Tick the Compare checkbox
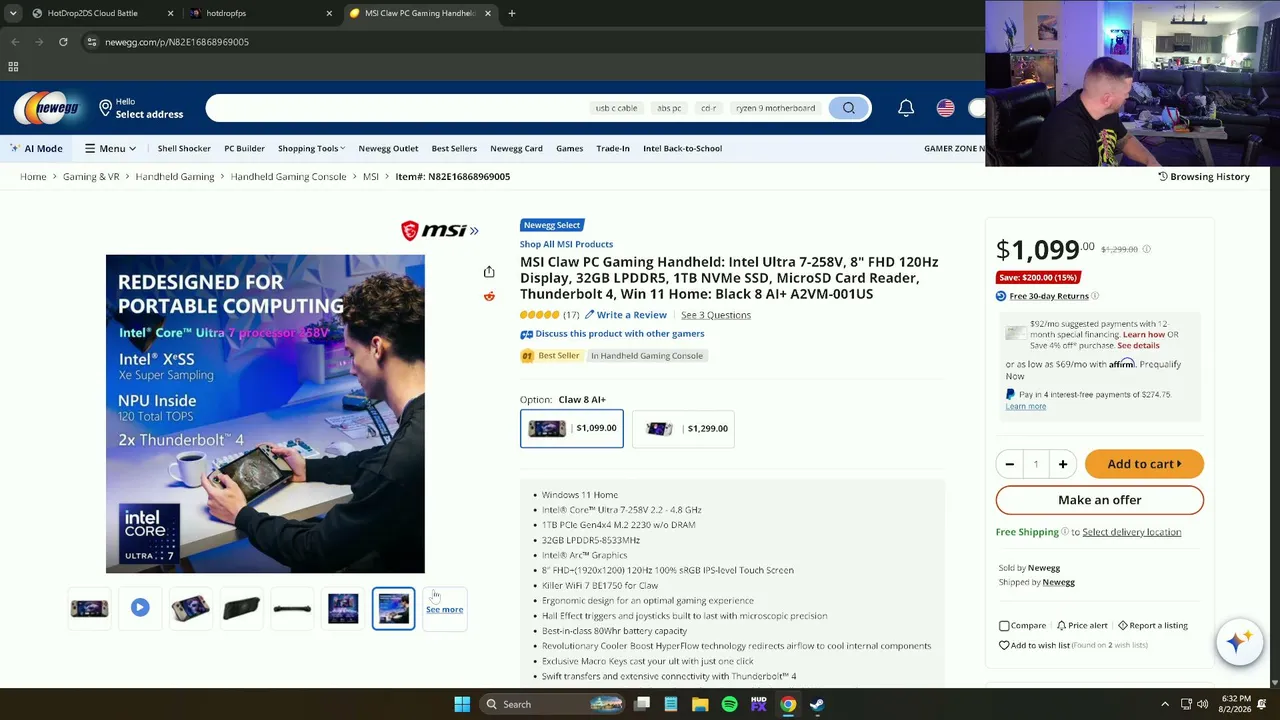Image resolution: width=1280 pixels, height=720 pixels. pos(1004,626)
